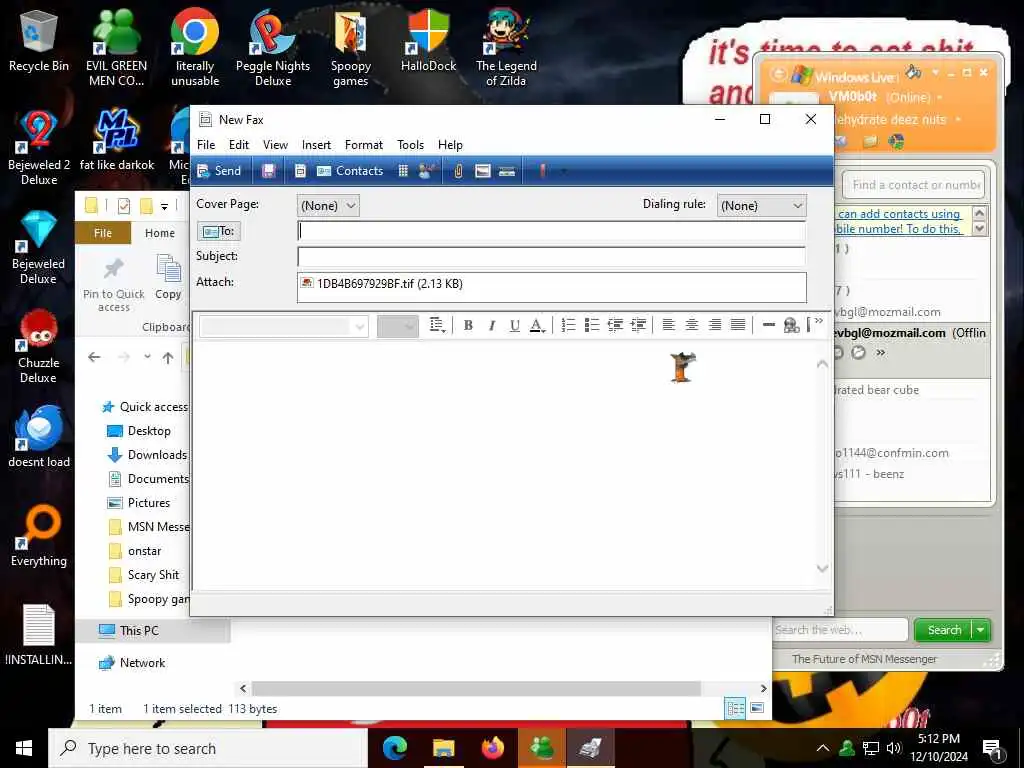Open Microsoft Edge from the taskbar
This screenshot has height=768, width=1024.
(x=394, y=748)
